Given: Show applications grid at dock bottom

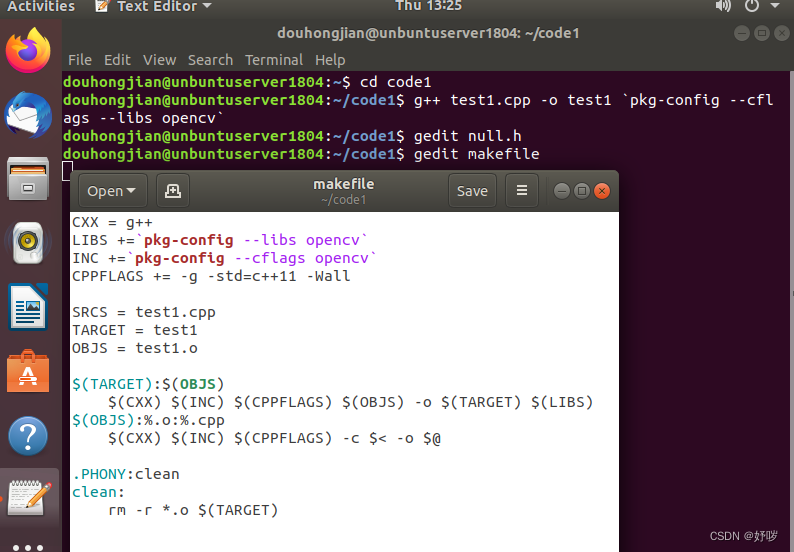Looking at the screenshot, I should pyautogui.click(x=28, y=547).
